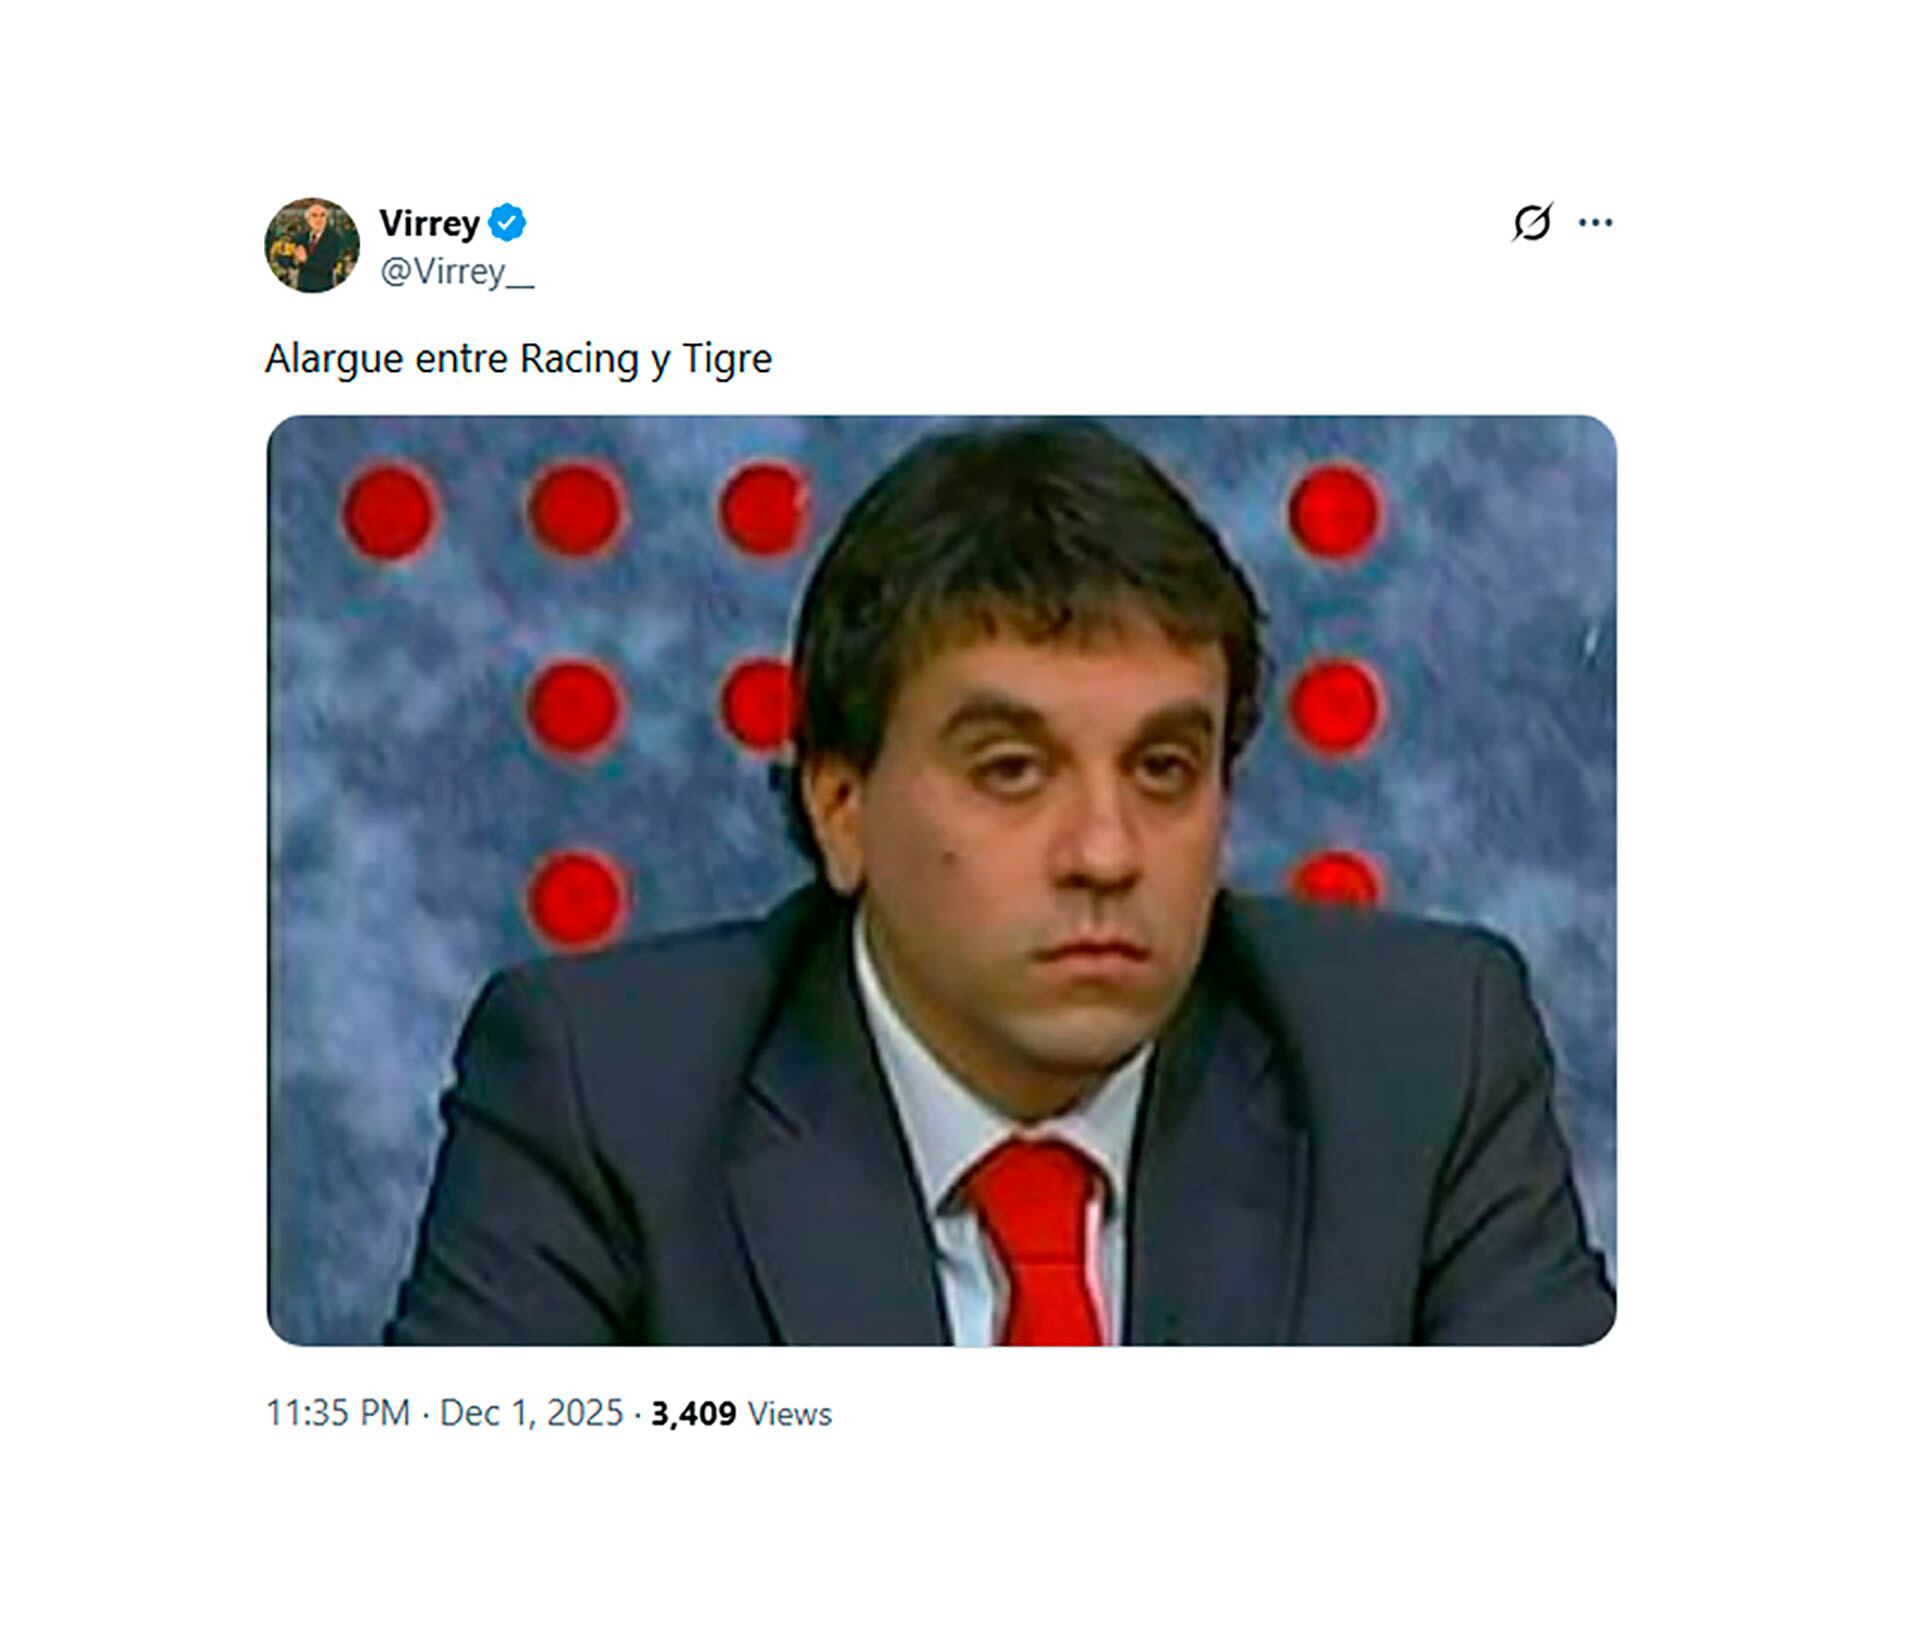Click the word Racing in the post text
The image size is (1920, 1638).
point(579,358)
